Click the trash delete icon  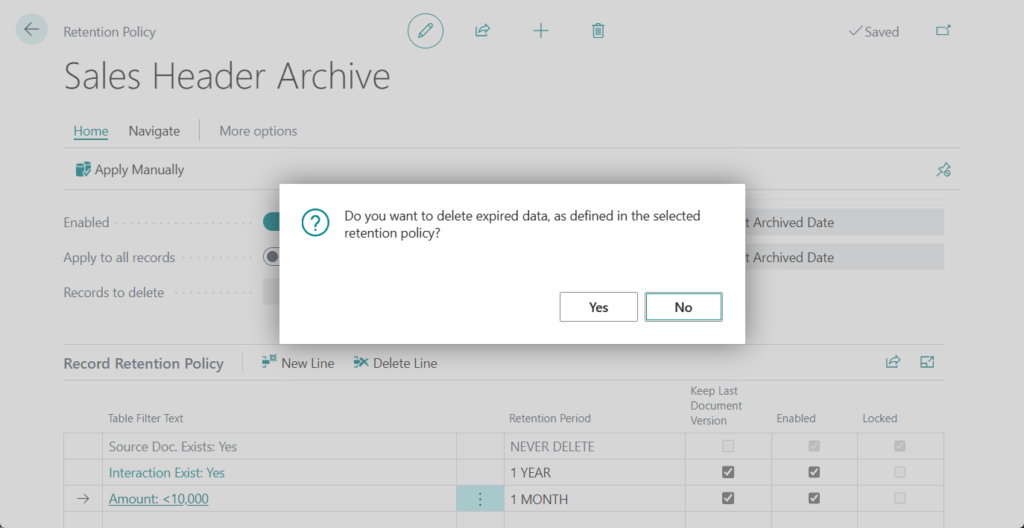pos(598,31)
